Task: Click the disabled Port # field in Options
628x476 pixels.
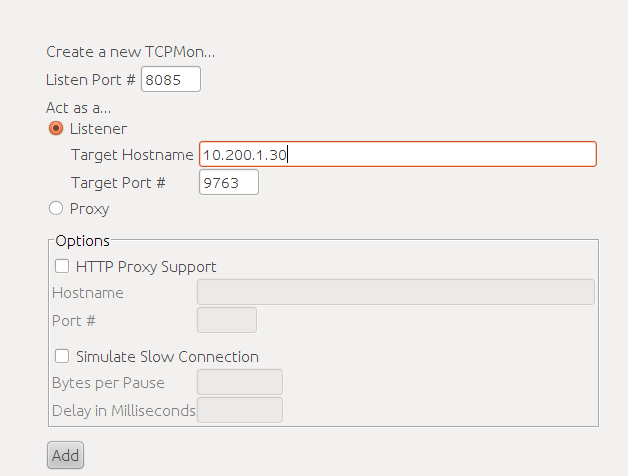Action: point(227,320)
